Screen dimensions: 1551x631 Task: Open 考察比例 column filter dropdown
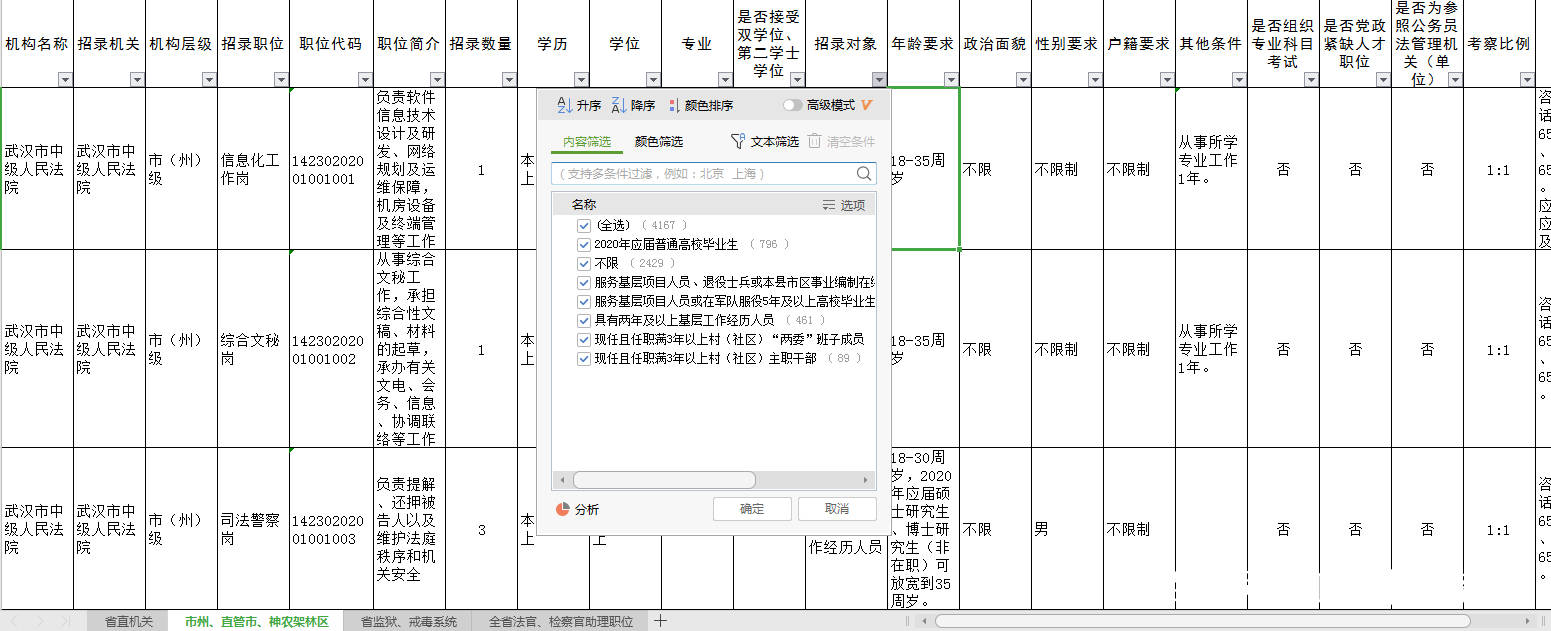click(1526, 79)
